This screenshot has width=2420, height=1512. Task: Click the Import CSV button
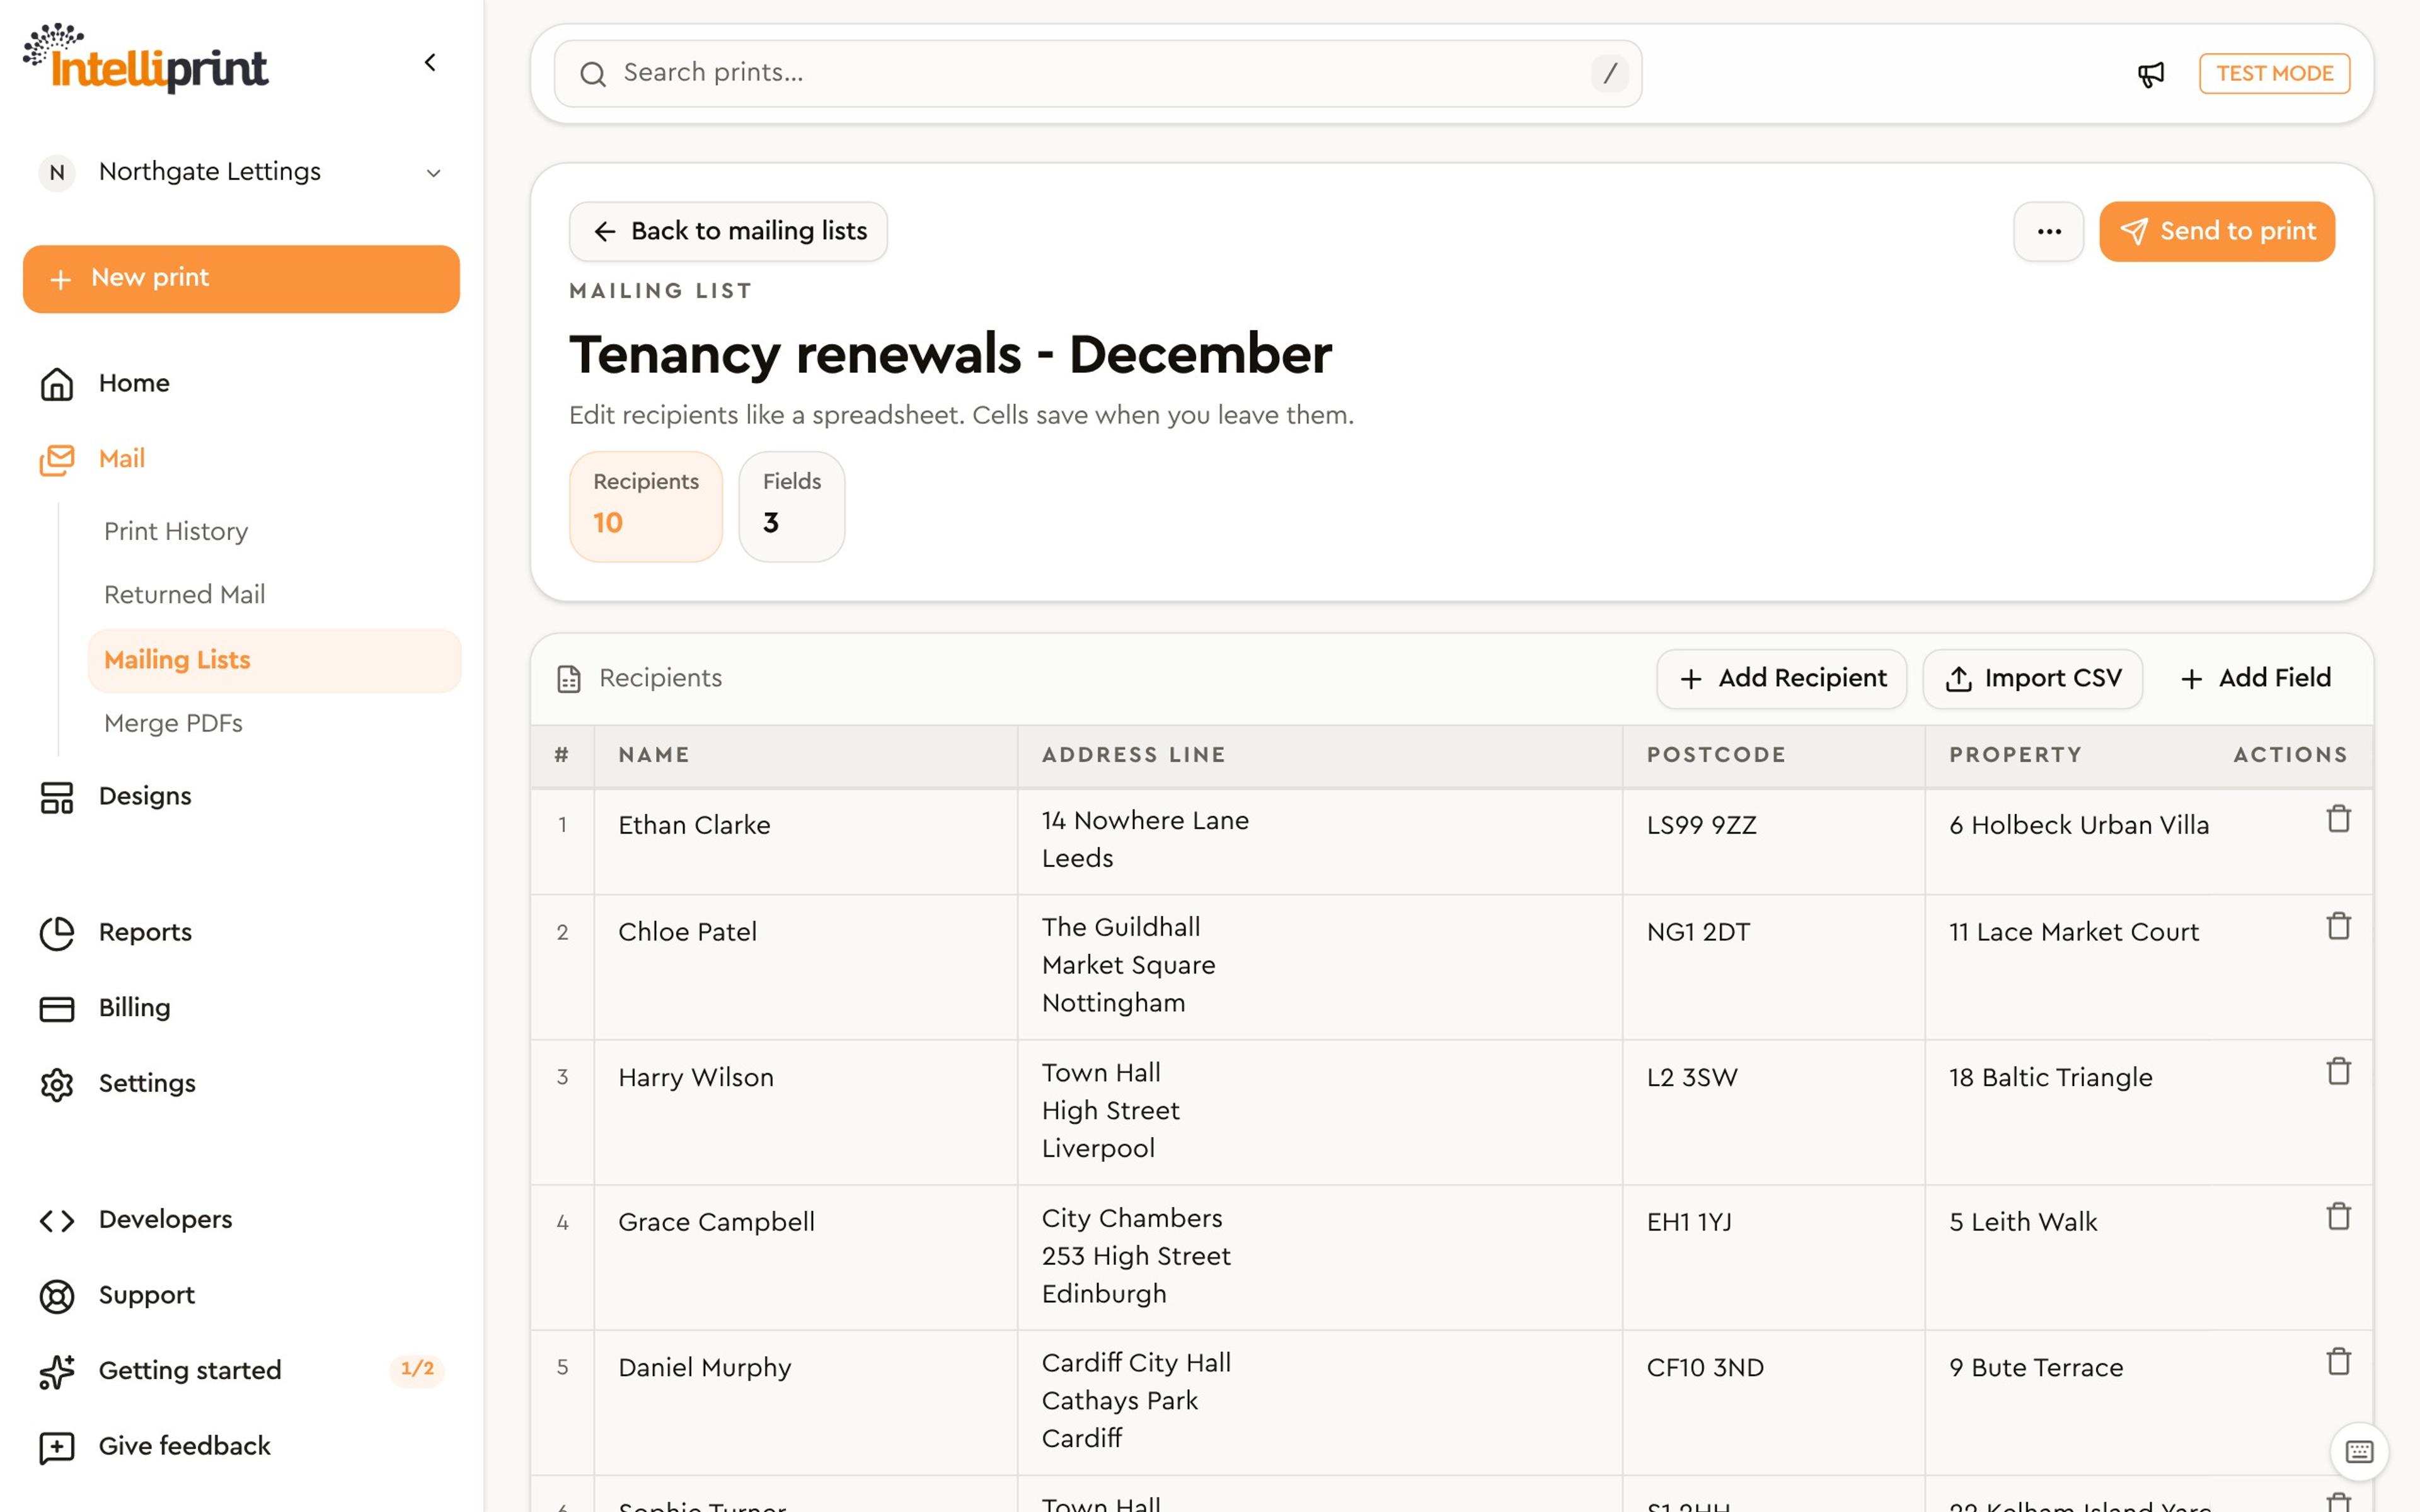(x=2032, y=679)
